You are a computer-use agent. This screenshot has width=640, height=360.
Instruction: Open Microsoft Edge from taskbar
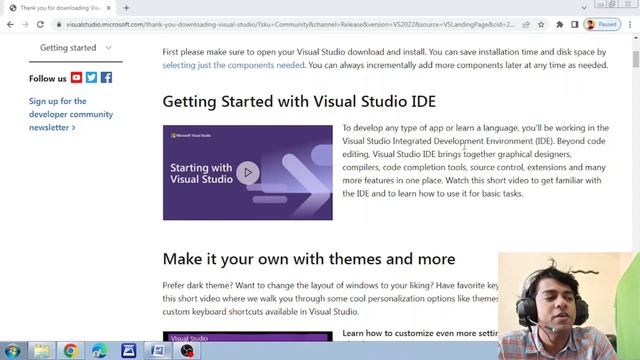100,351
